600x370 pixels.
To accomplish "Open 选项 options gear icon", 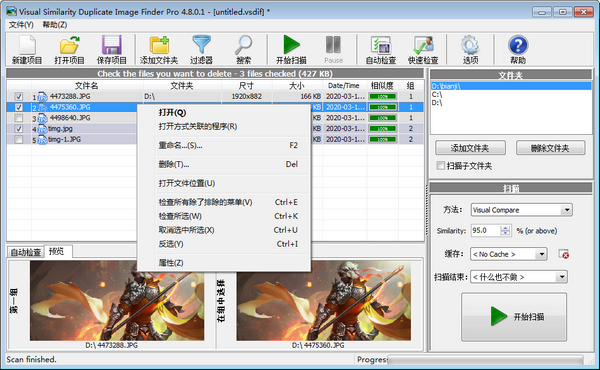I will coord(470,46).
